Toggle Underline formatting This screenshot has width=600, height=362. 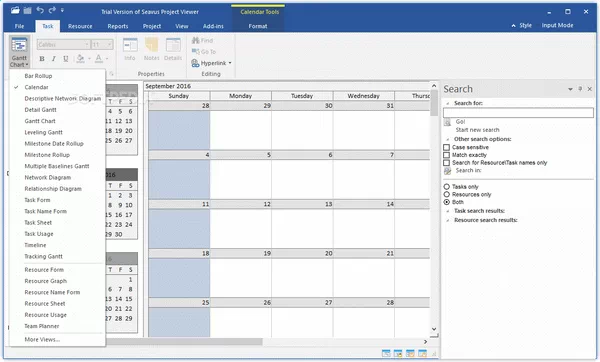pyautogui.click(x=66, y=59)
